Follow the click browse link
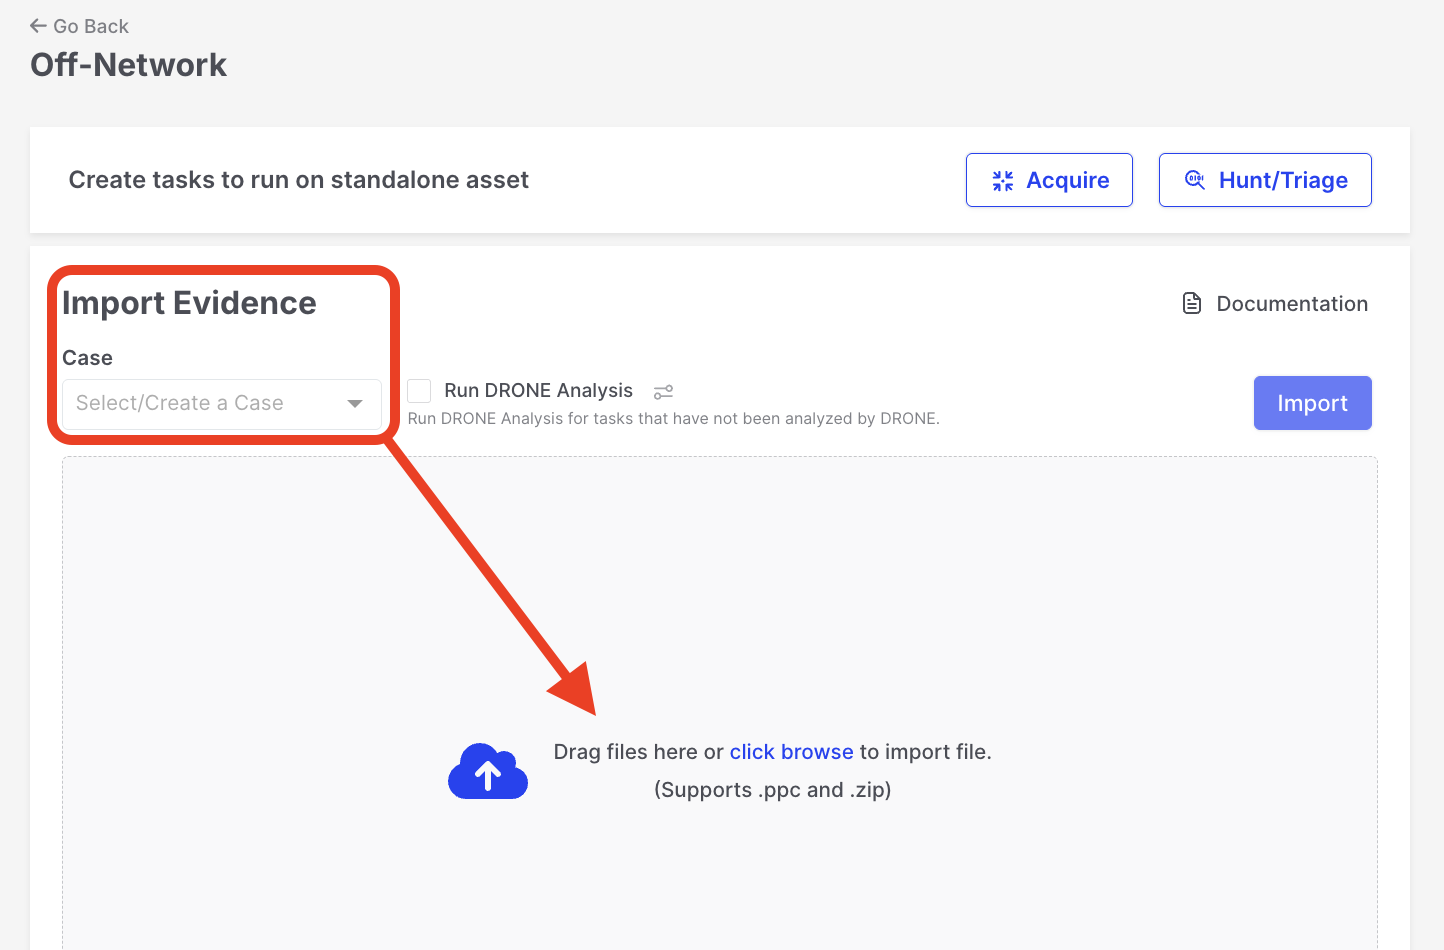Screen dimensions: 1444x950 [791, 752]
